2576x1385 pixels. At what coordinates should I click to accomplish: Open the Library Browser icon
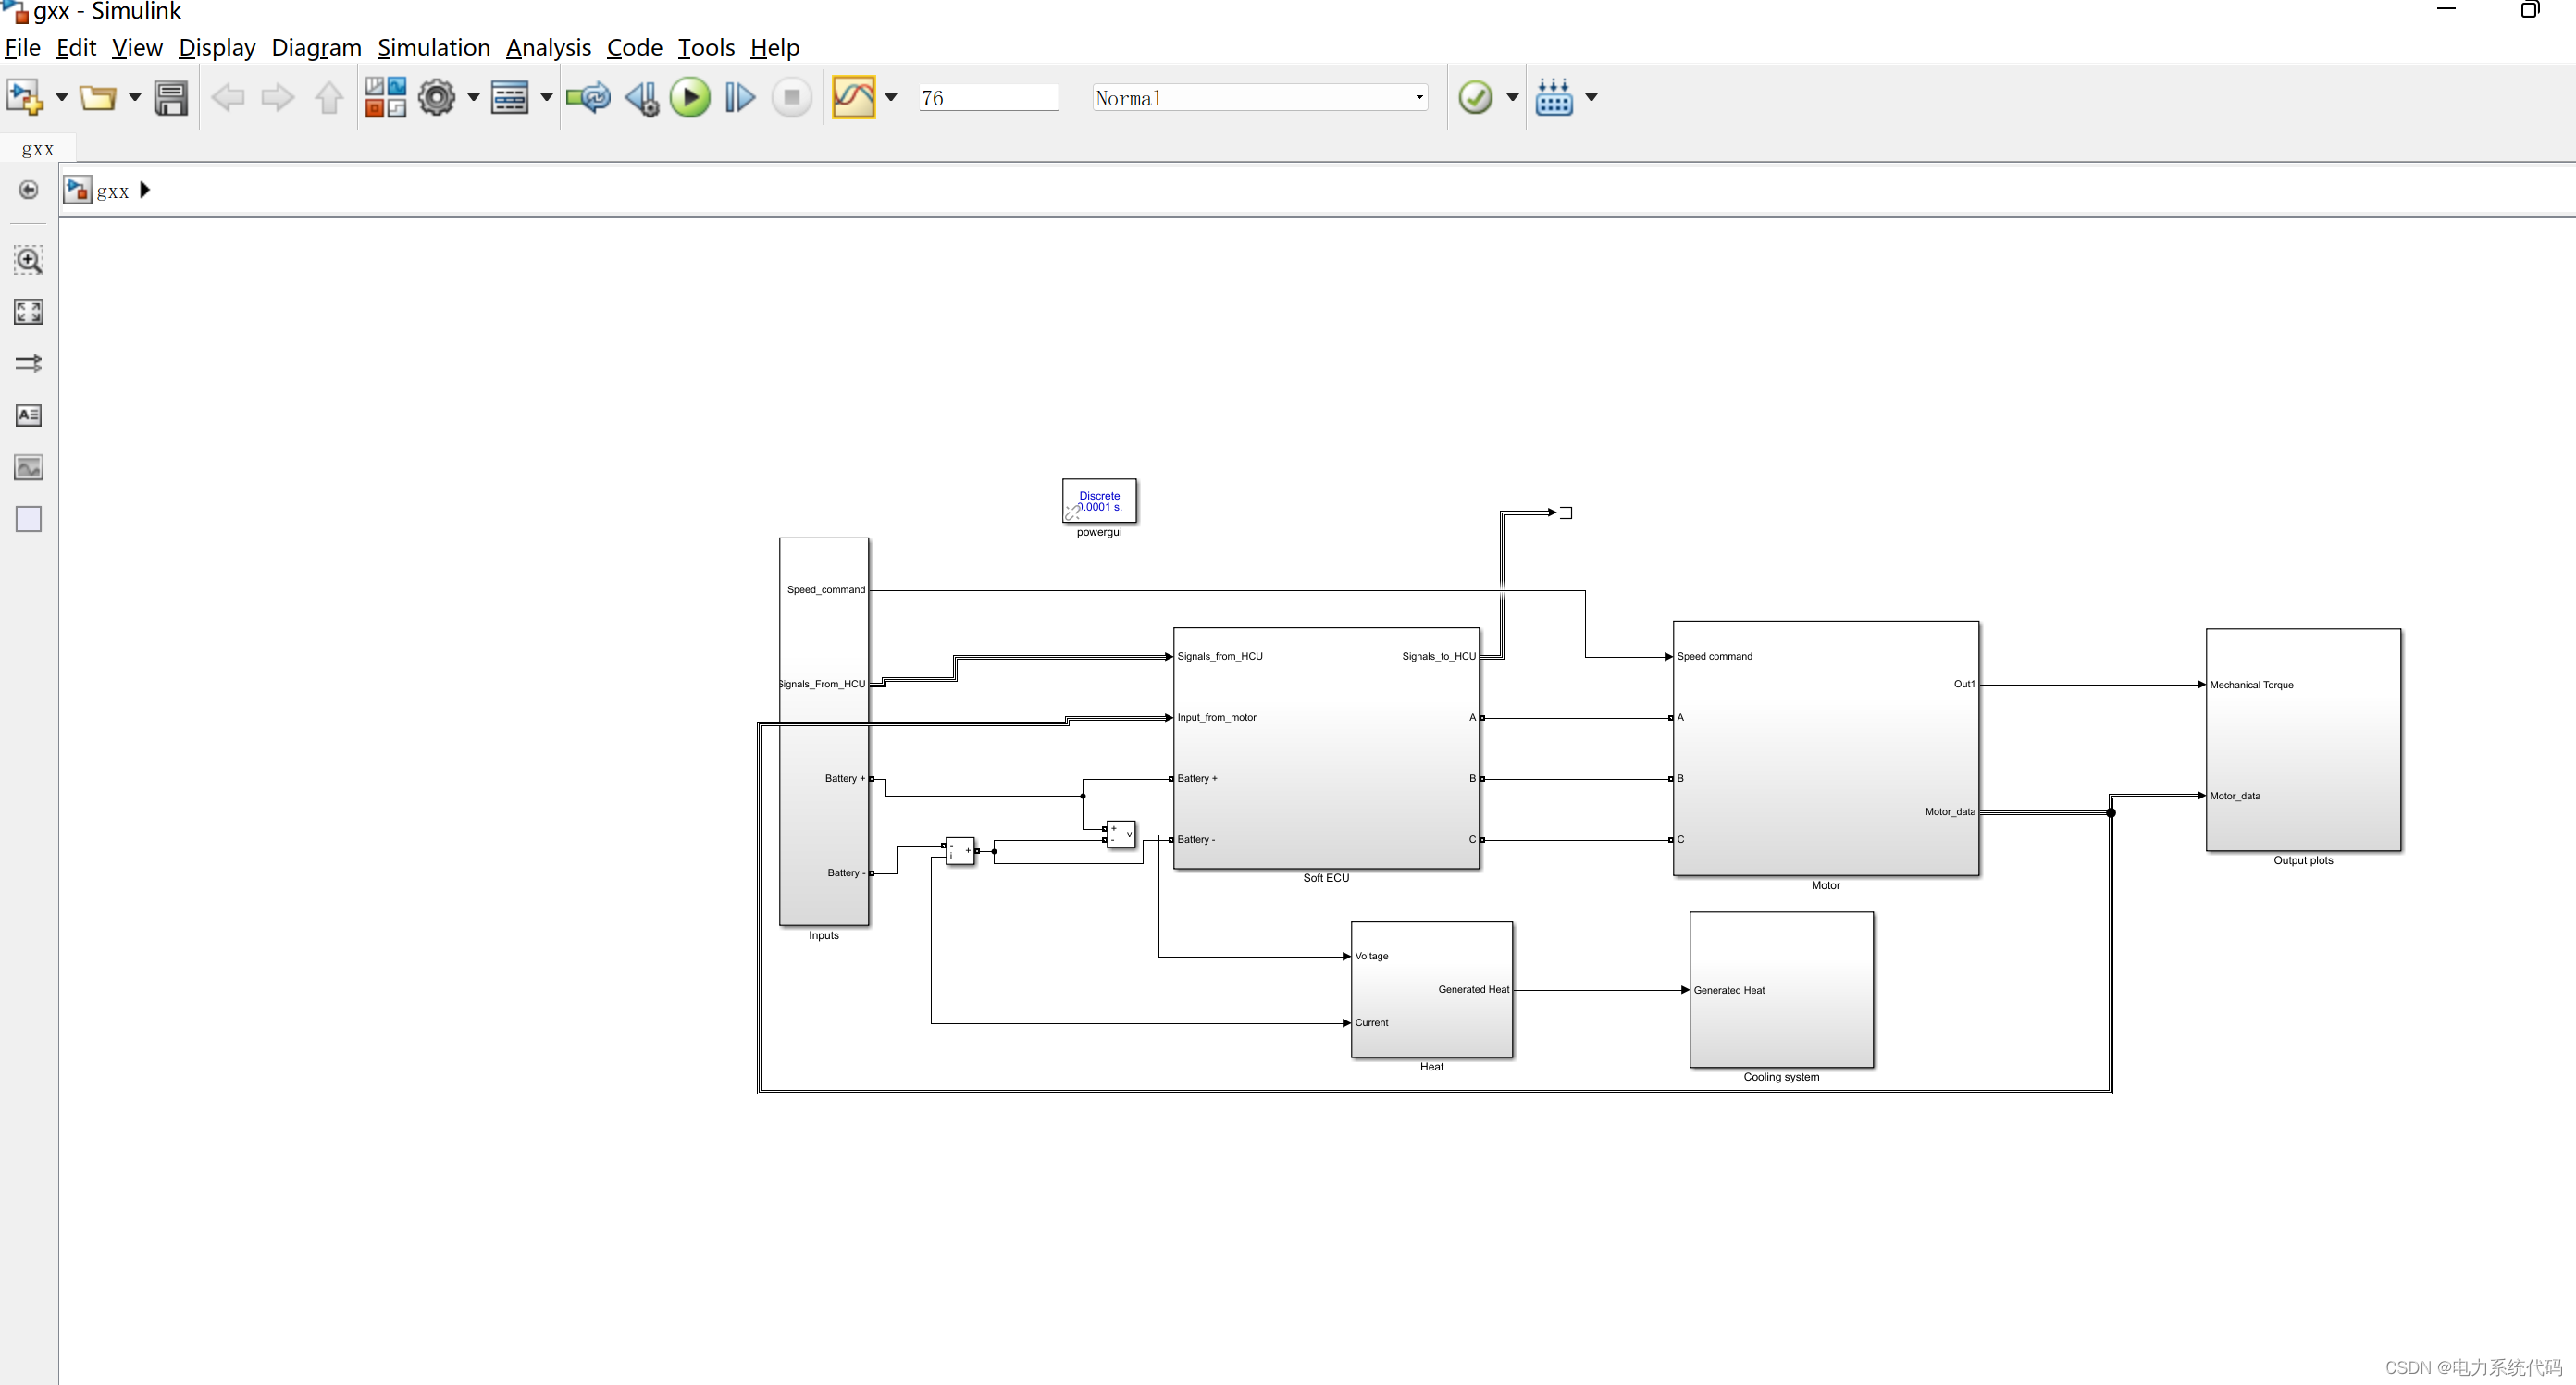point(385,97)
